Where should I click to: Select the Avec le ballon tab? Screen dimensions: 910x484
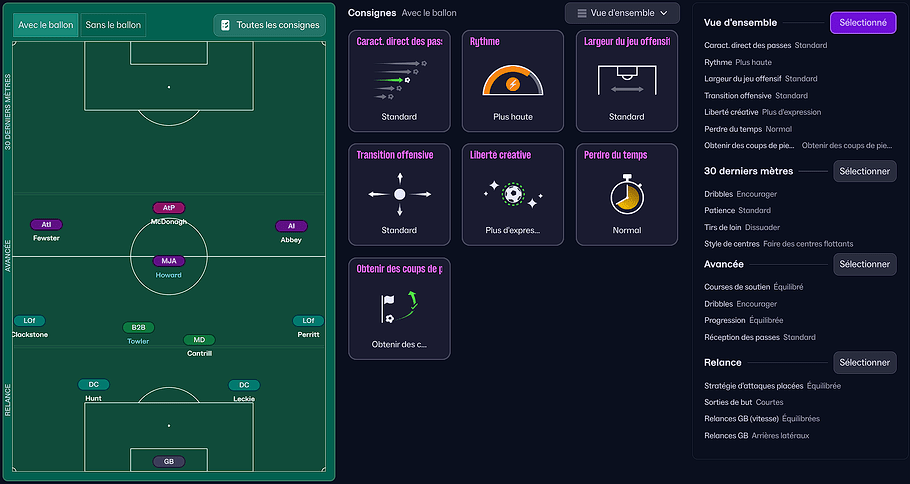(46, 25)
